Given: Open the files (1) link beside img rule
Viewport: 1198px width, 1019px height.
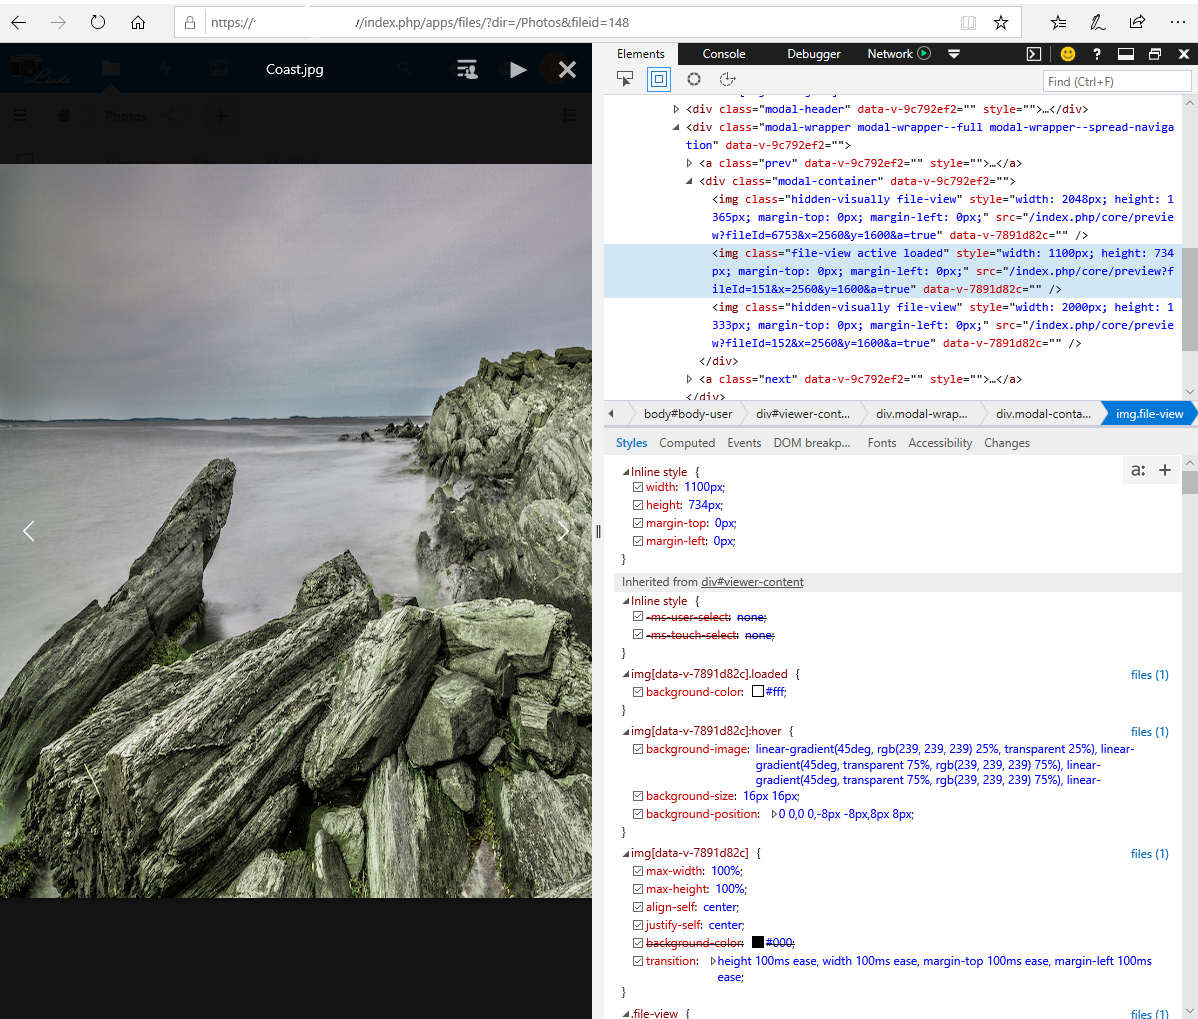Looking at the screenshot, I should coord(1148,853).
